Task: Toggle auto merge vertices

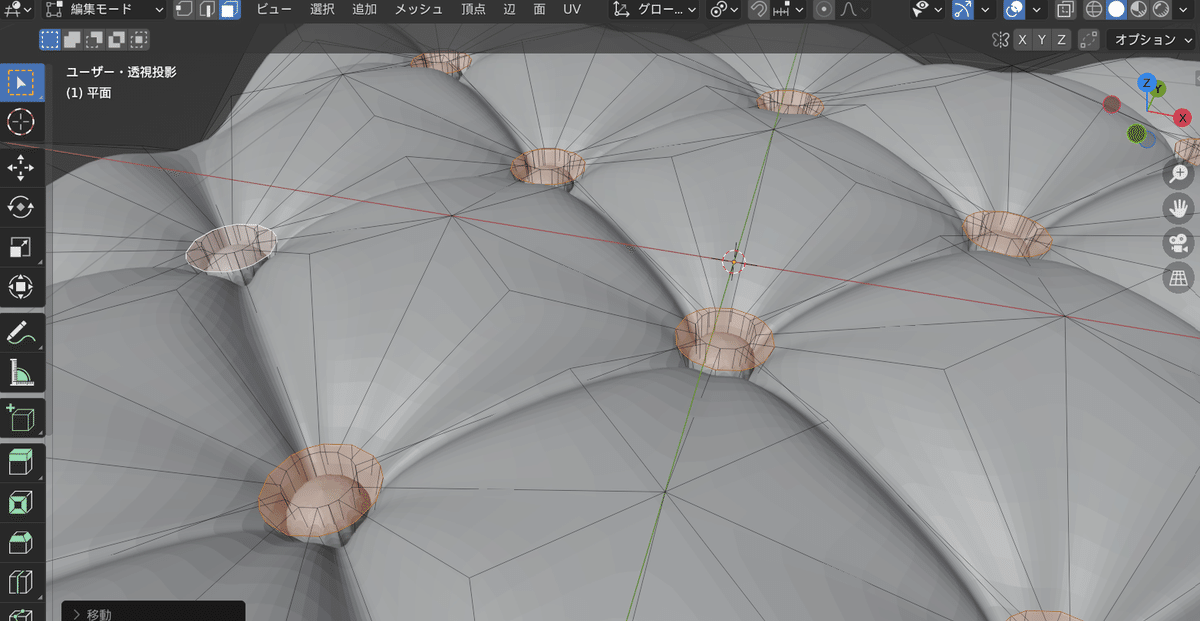Action: tap(1089, 40)
